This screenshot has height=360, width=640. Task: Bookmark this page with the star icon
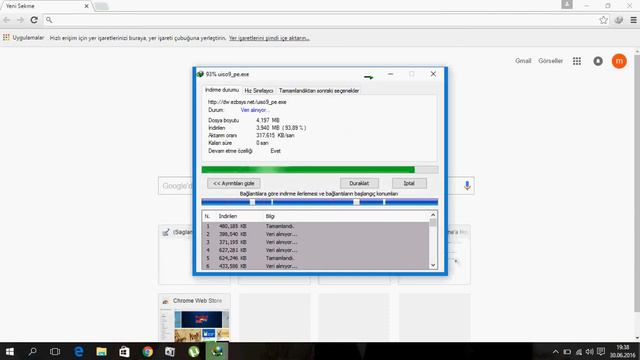pos(603,20)
